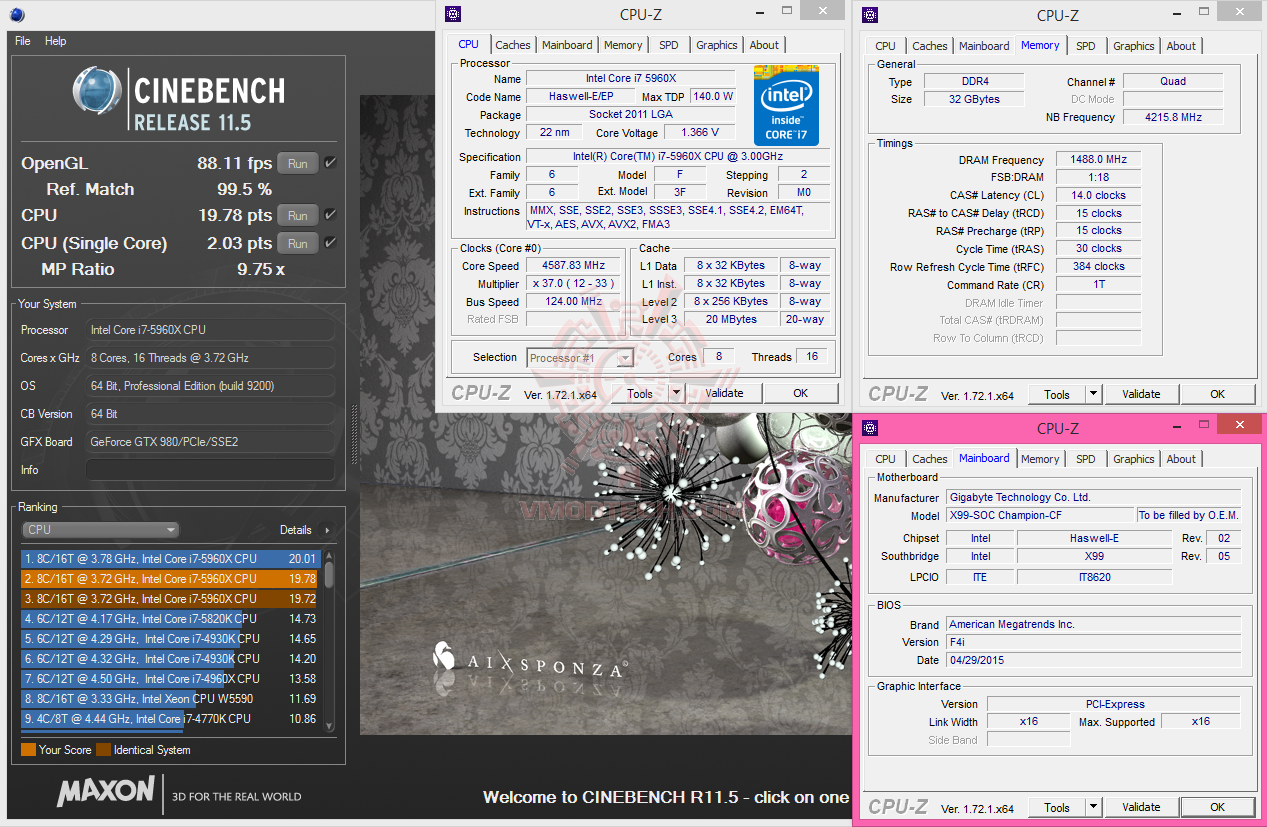1267x827 pixels.
Task: Click OK in the Memory window
Action: (1217, 394)
